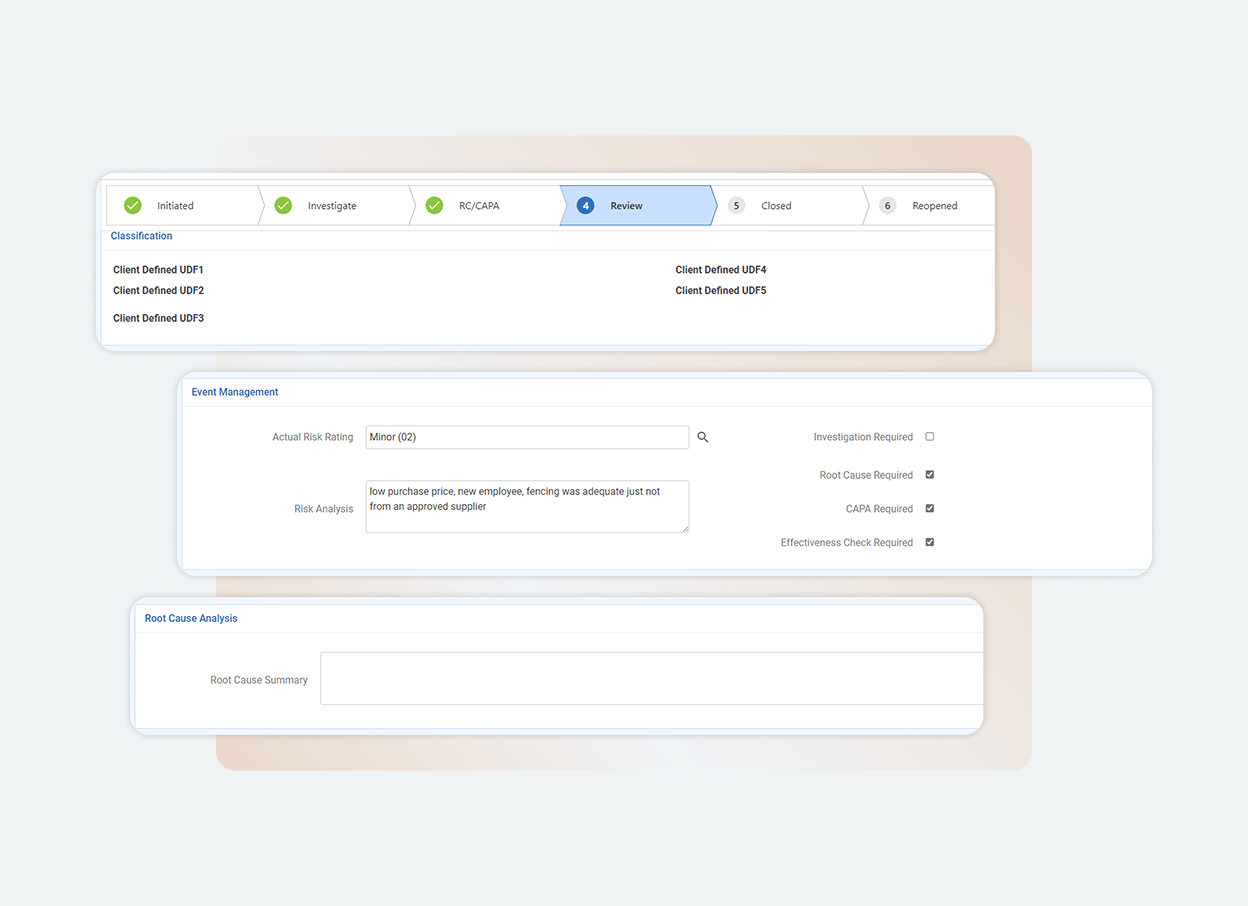Click the green checkmark on Initiated step

point(132,205)
